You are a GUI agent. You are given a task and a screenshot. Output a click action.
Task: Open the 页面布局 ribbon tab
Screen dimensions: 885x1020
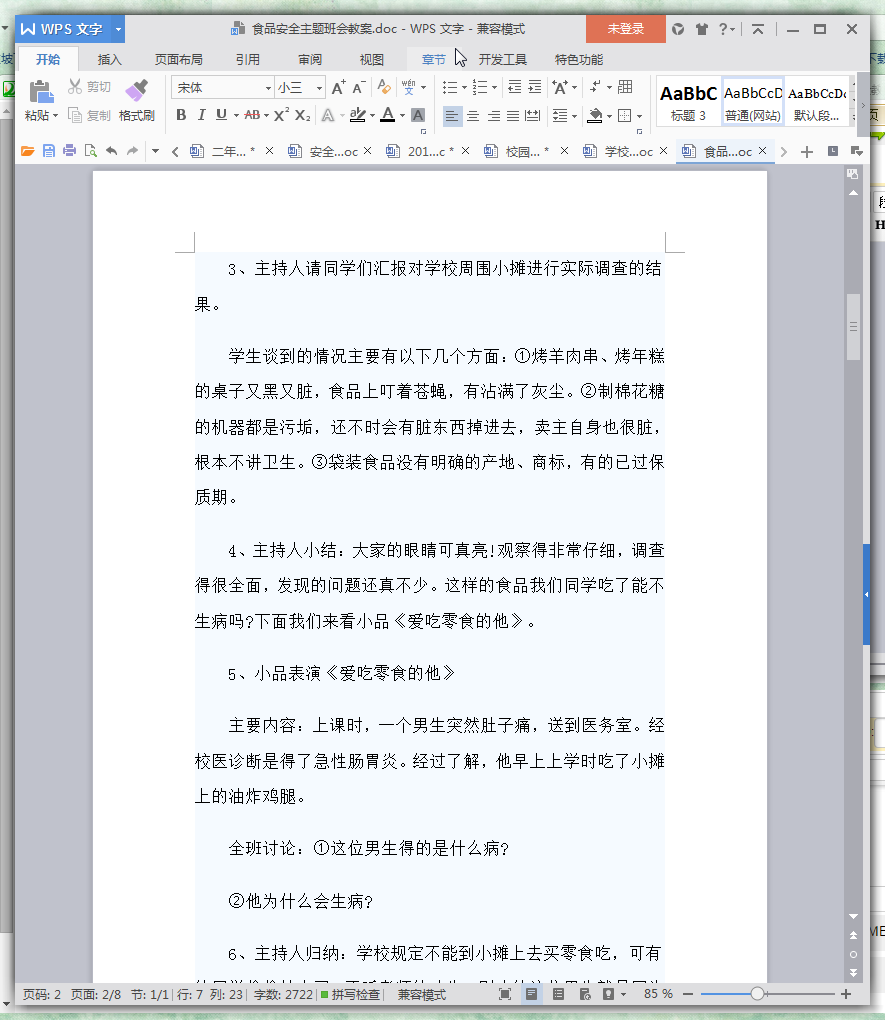click(x=178, y=59)
